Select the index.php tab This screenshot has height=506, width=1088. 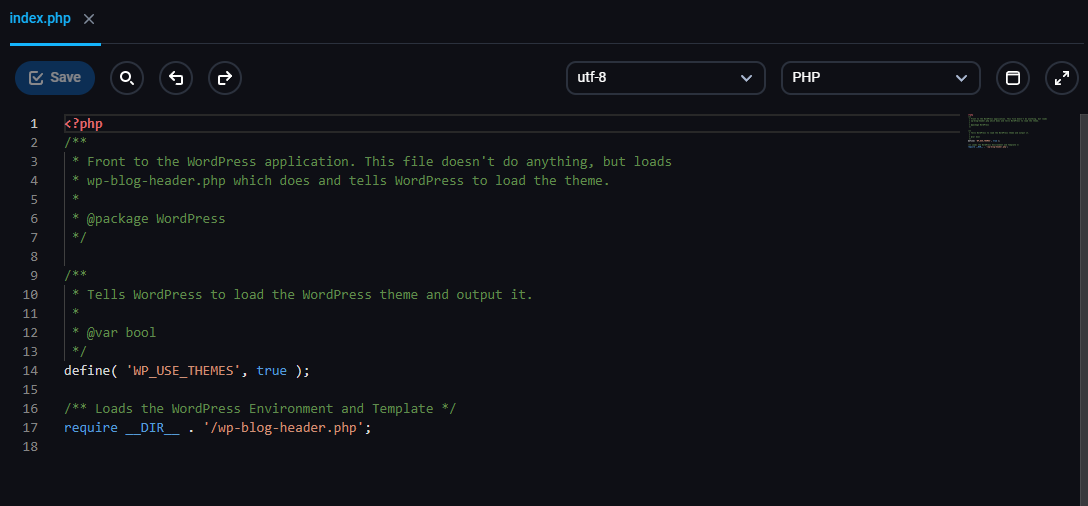(40, 19)
